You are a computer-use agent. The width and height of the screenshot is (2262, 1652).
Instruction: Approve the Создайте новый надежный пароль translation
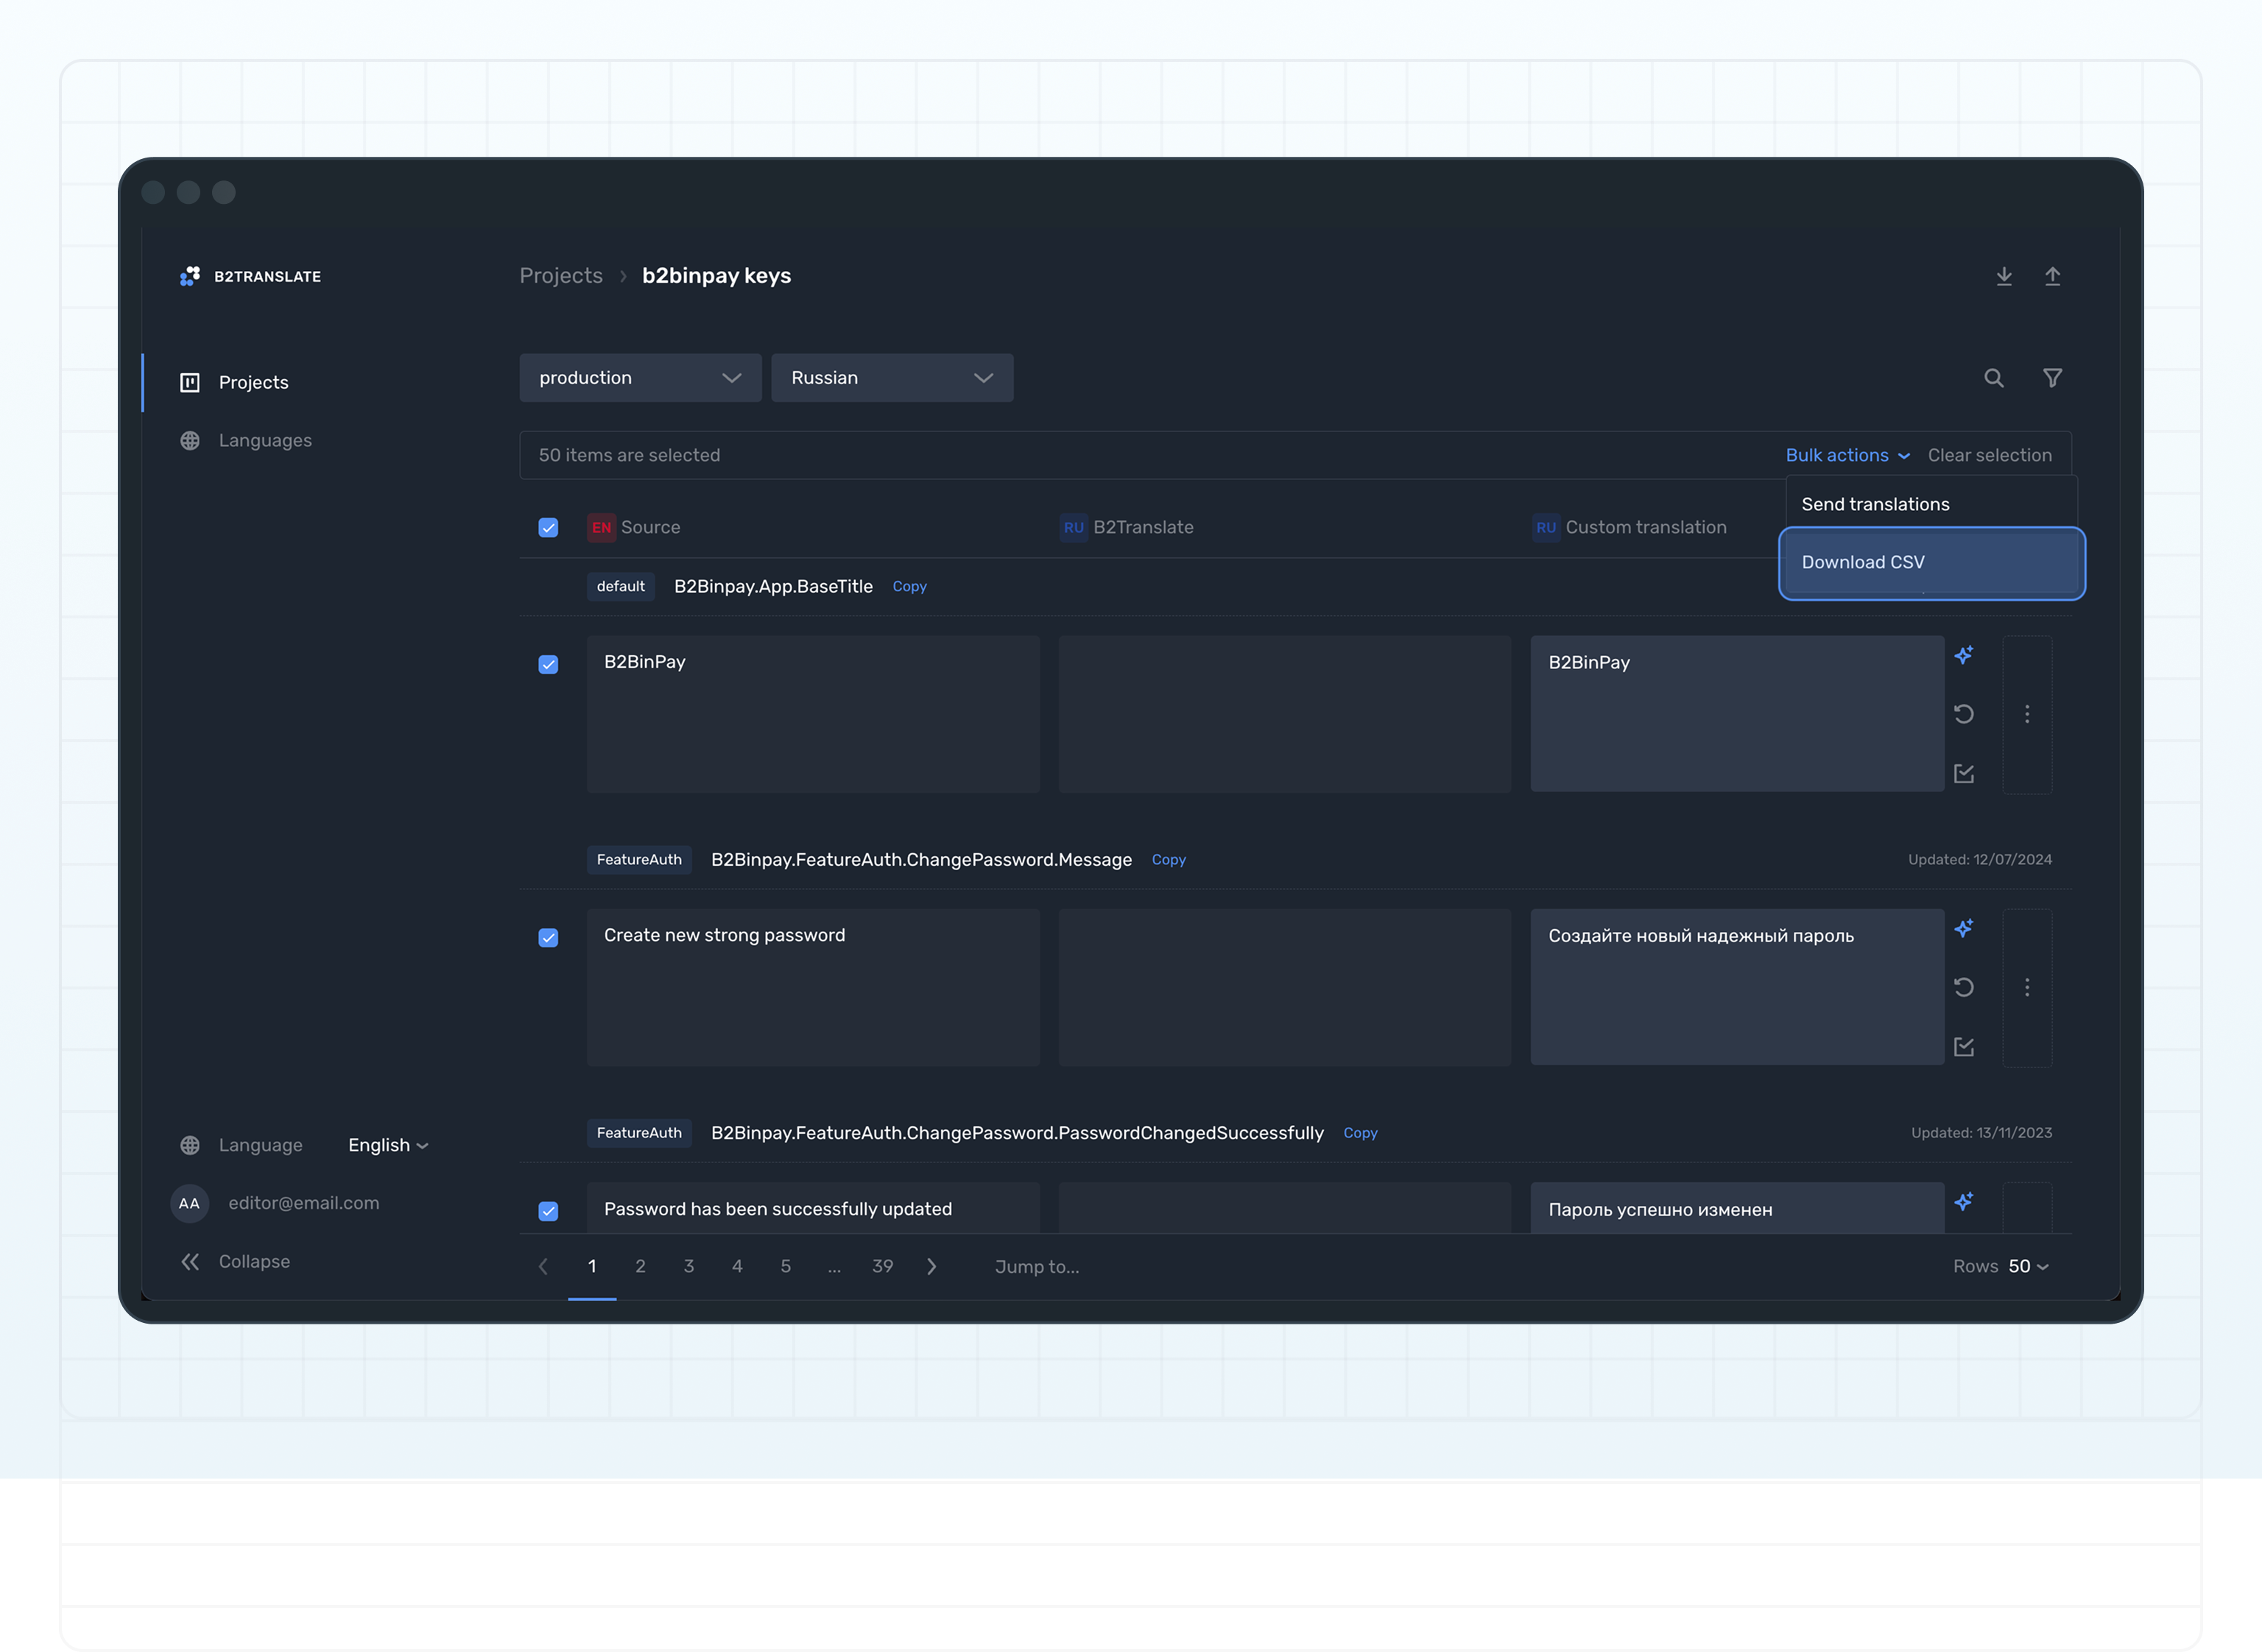[x=1965, y=1046]
